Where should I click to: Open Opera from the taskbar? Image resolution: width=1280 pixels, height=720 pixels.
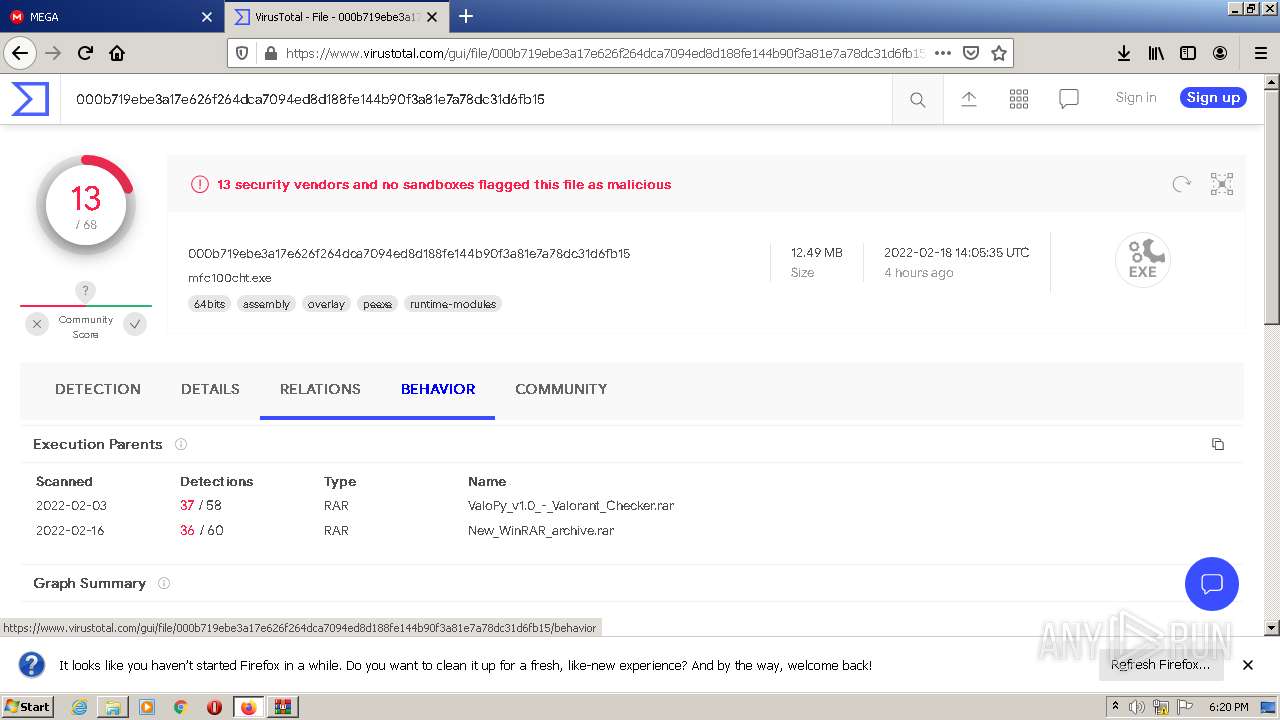click(x=214, y=707)
